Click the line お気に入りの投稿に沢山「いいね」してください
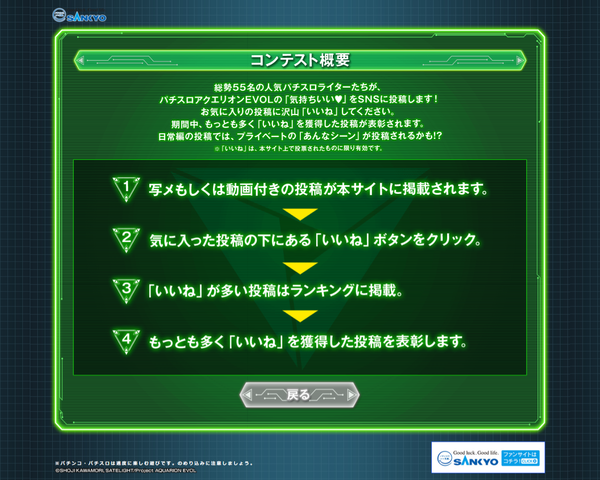The width and height of the screenshot is (600, 480). tap(298, 112)
